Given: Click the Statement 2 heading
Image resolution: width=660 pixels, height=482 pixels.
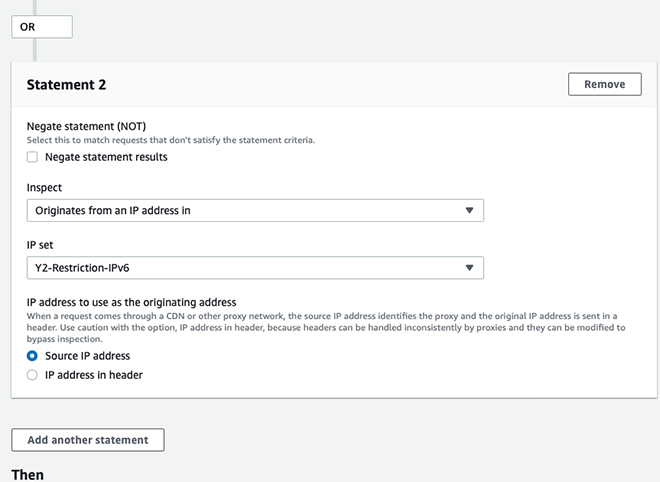Looking at the screenshot, I should pyautogui.click(x=66, y=85).
